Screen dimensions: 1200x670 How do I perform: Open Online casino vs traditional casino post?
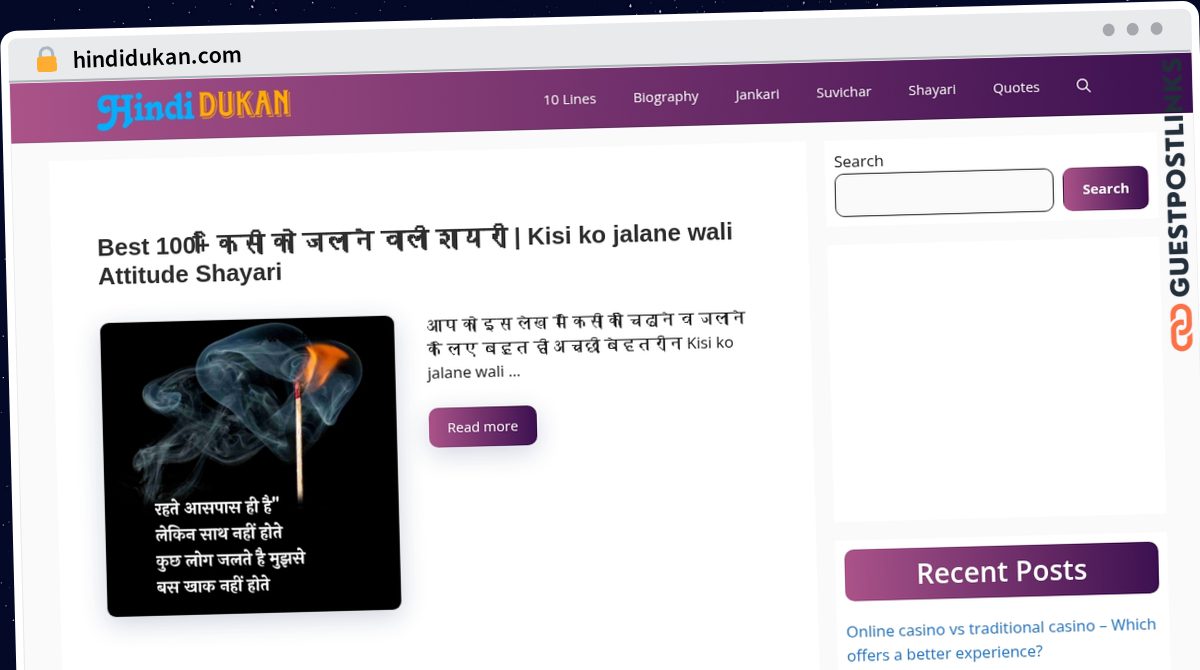coord(1001,639)
